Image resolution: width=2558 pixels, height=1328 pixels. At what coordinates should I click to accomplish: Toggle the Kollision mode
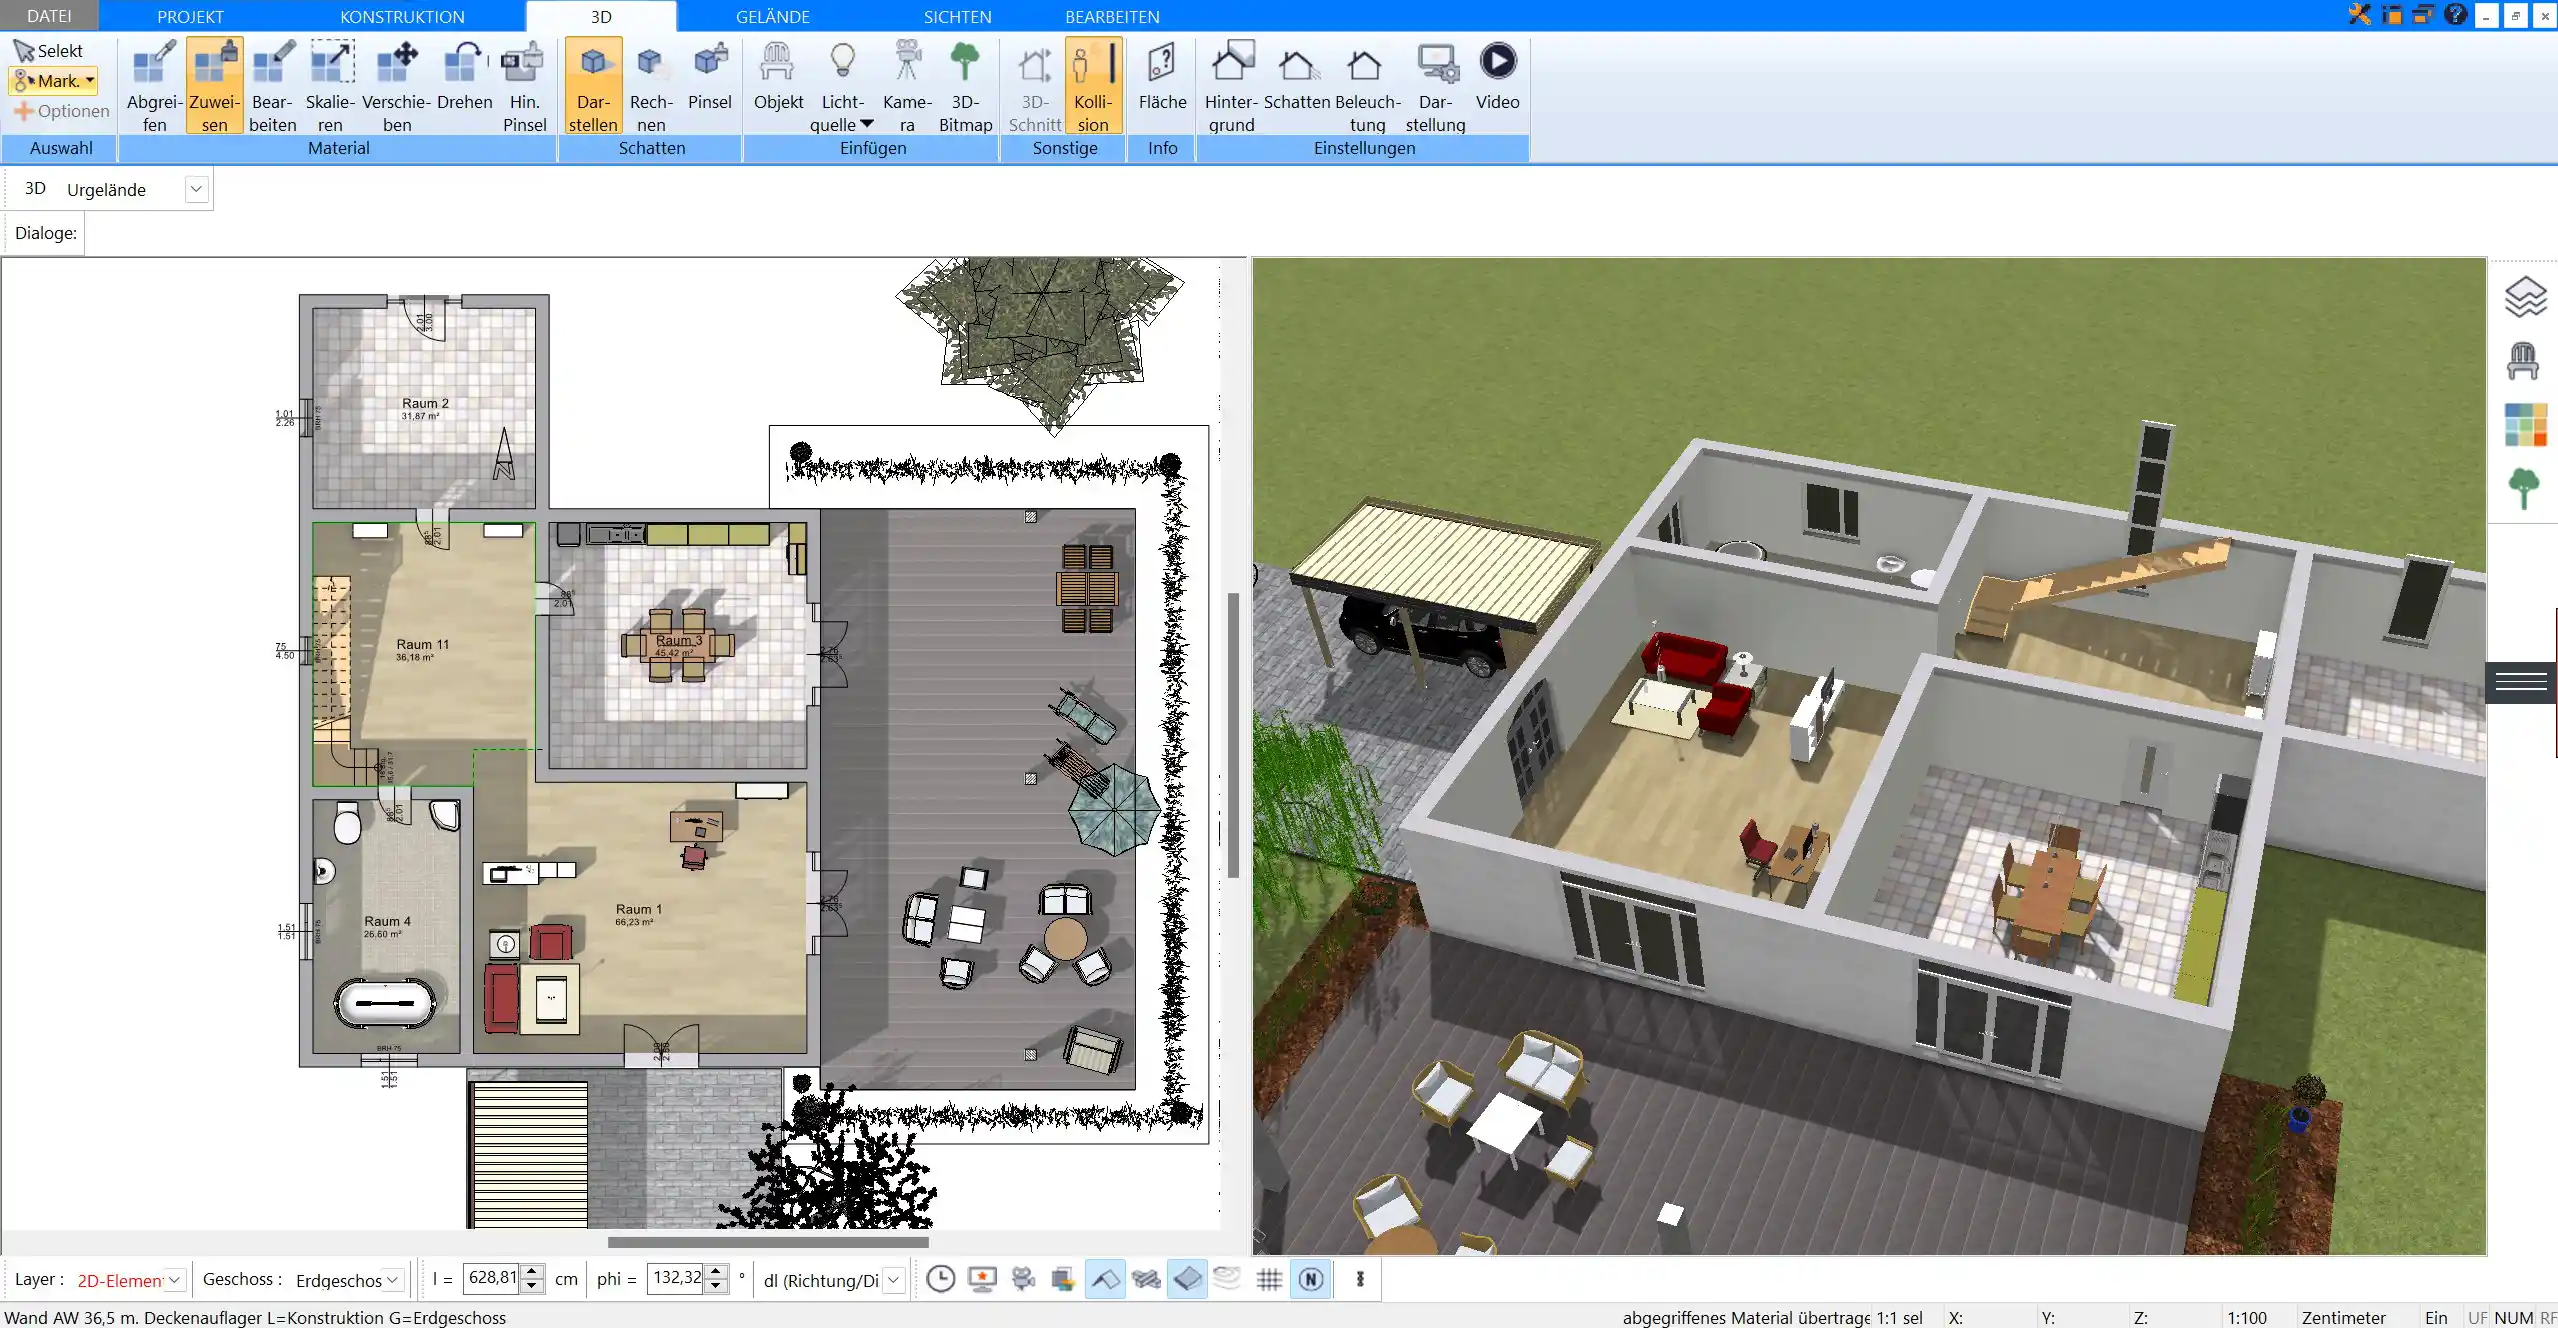point(1093,86)
